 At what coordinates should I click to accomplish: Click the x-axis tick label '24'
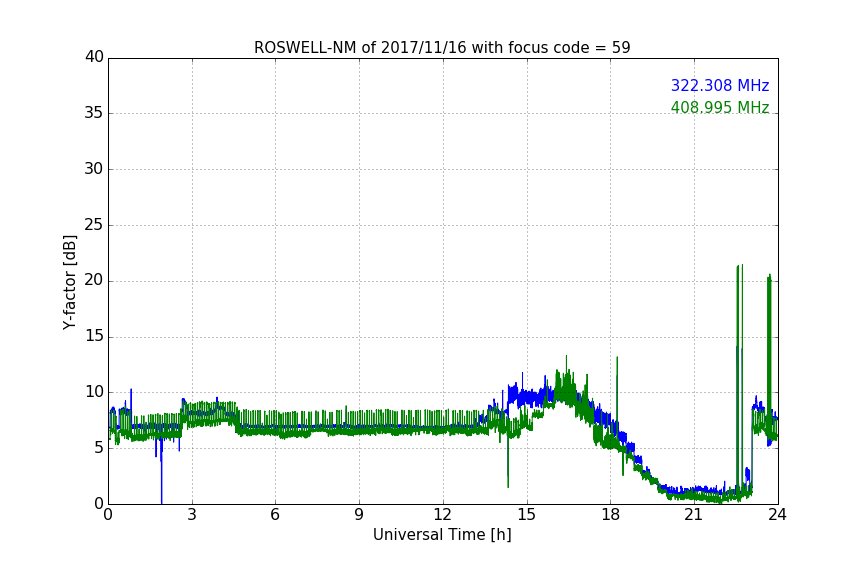coord(777,515)
